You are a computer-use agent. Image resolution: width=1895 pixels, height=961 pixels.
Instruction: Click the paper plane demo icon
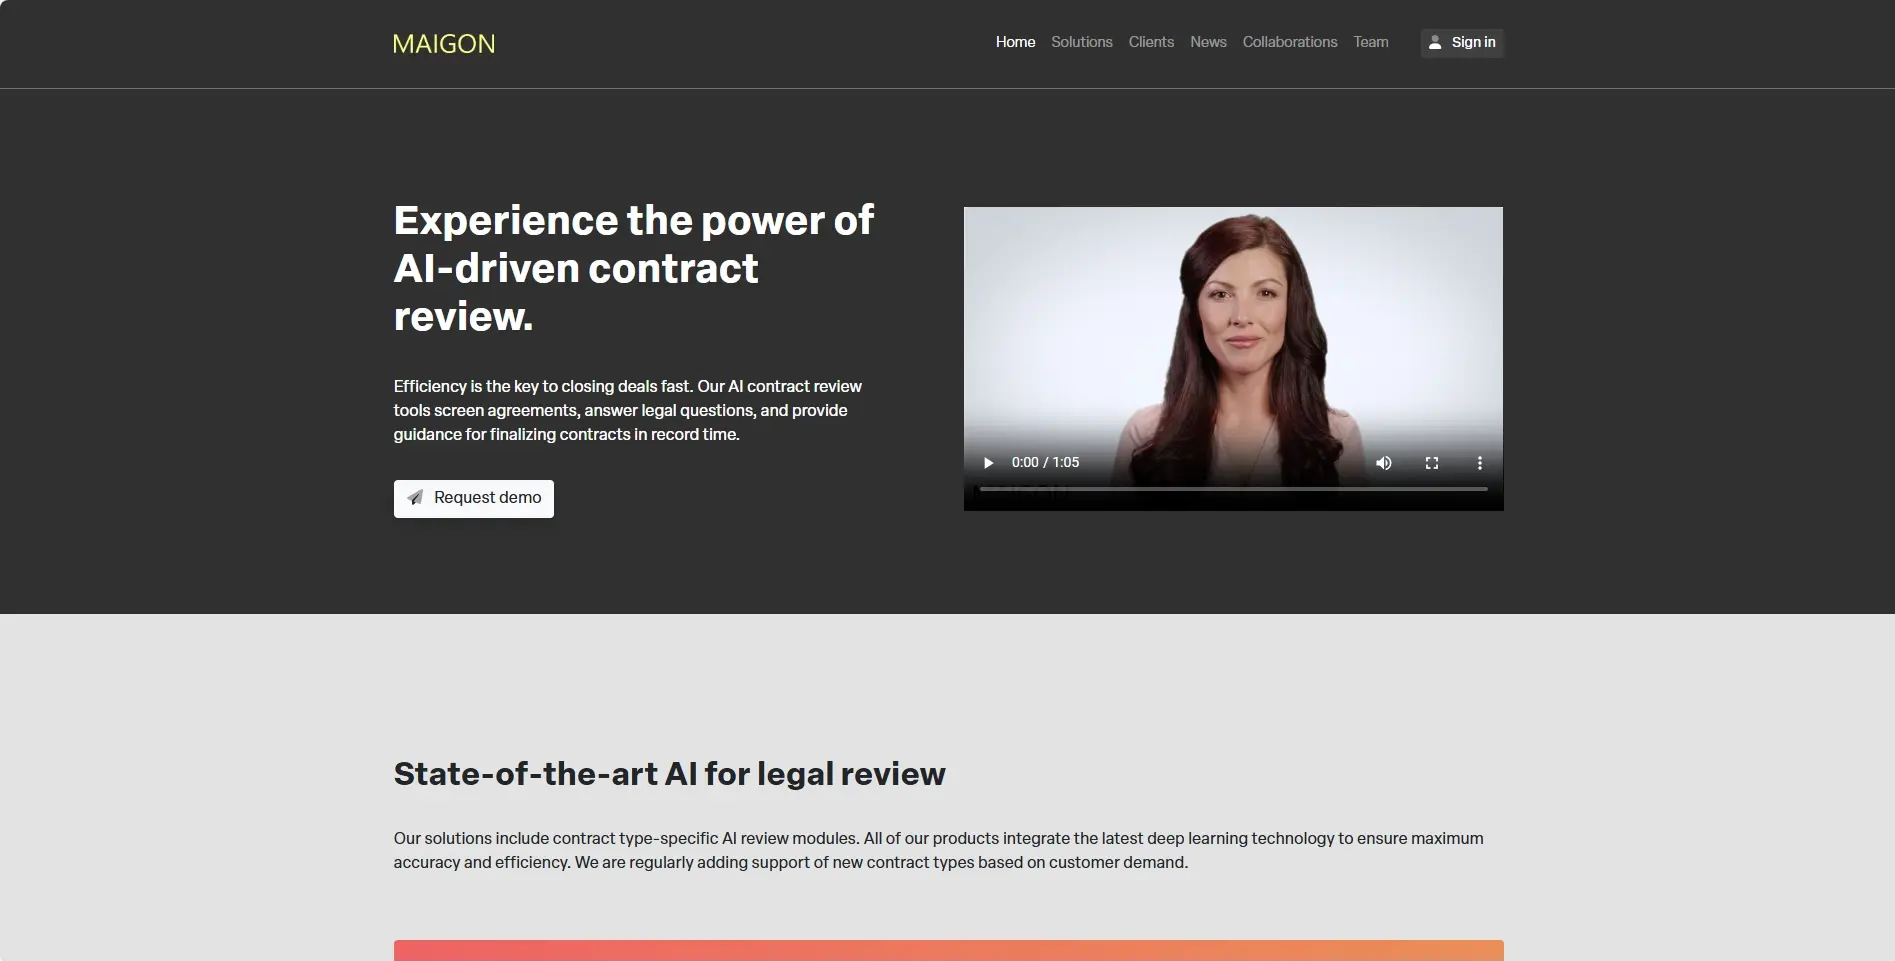point(415,498)
